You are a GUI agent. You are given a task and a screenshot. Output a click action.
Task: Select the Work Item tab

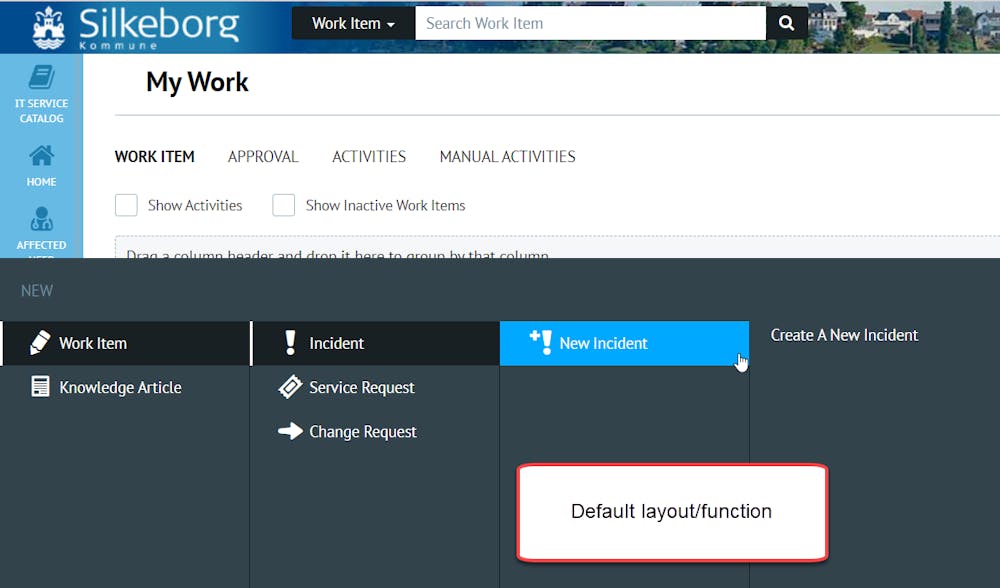[x=155, y=156]
